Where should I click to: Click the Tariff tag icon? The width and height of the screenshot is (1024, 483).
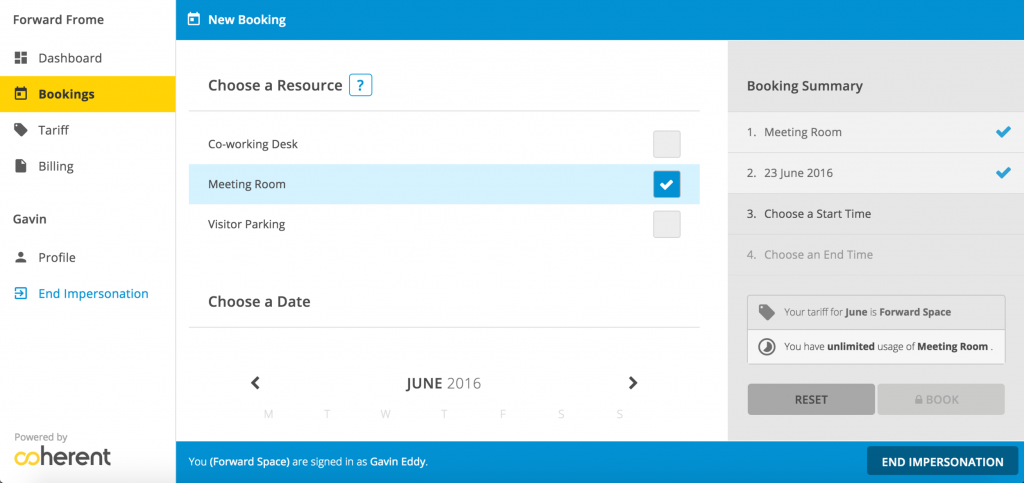(21, 130)
